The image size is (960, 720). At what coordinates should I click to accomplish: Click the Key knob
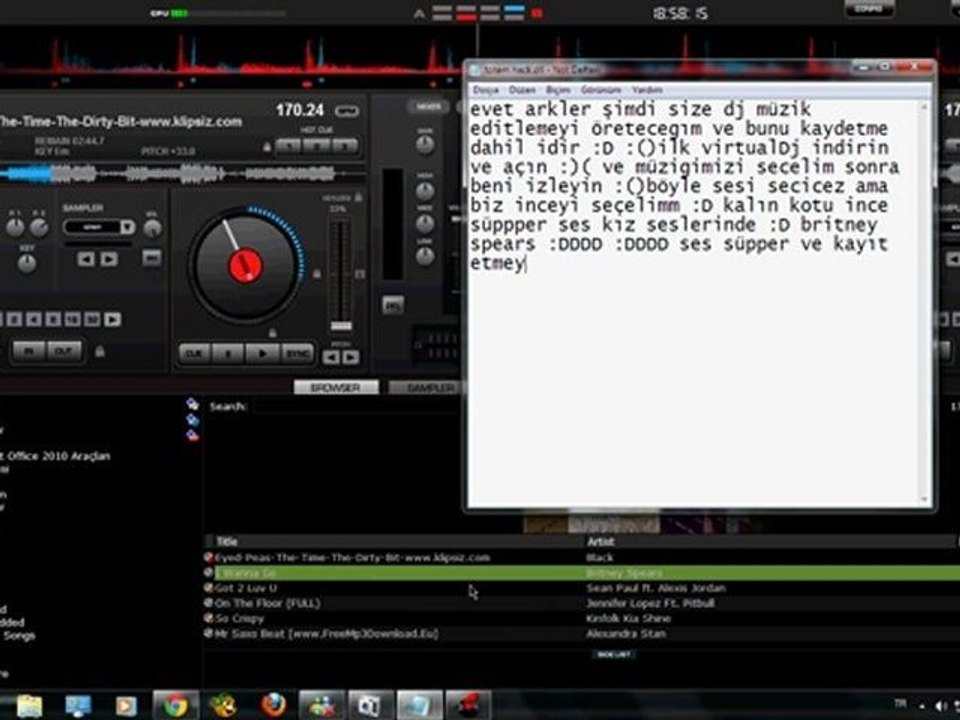26,264
